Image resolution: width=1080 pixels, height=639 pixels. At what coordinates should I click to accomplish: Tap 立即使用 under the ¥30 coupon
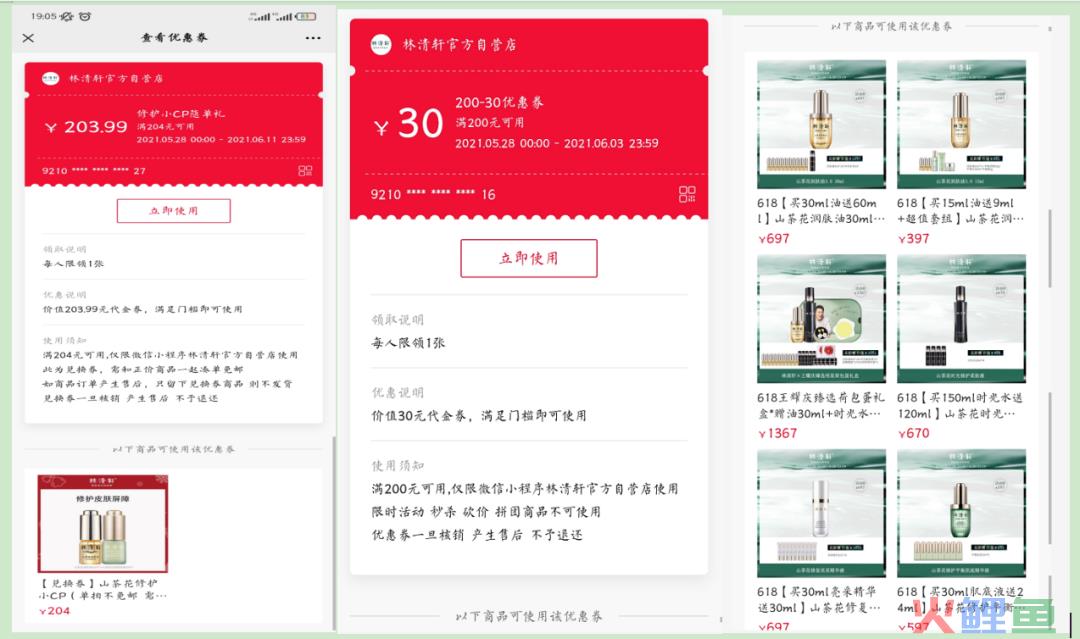click(x=528, y=258)
